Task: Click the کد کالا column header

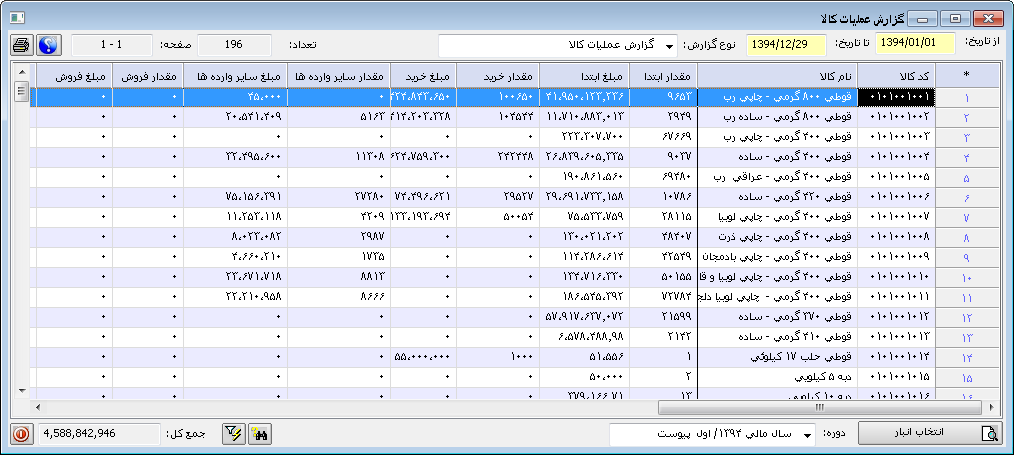Action: point(897,74)
